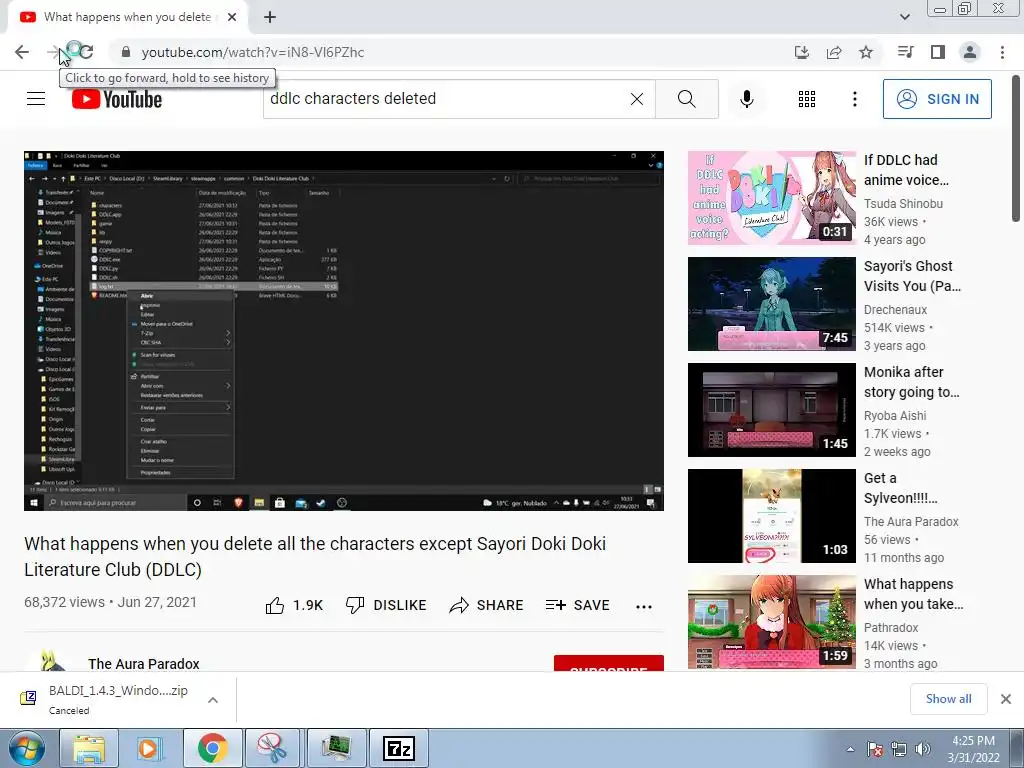Open 'What happens when you take' thumbnail
The width and height of the screenshot is (1024, 768).
click(x=771, y=621)
